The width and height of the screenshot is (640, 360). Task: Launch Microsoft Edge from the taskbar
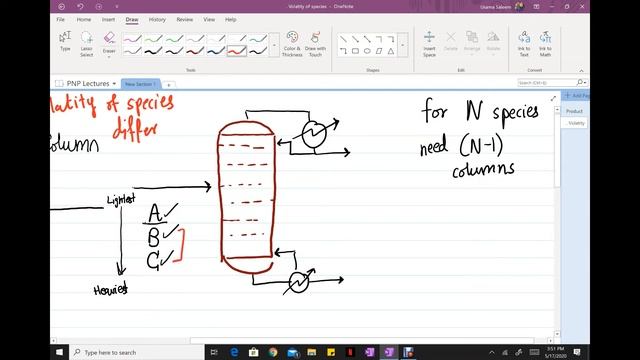(234, 352)
